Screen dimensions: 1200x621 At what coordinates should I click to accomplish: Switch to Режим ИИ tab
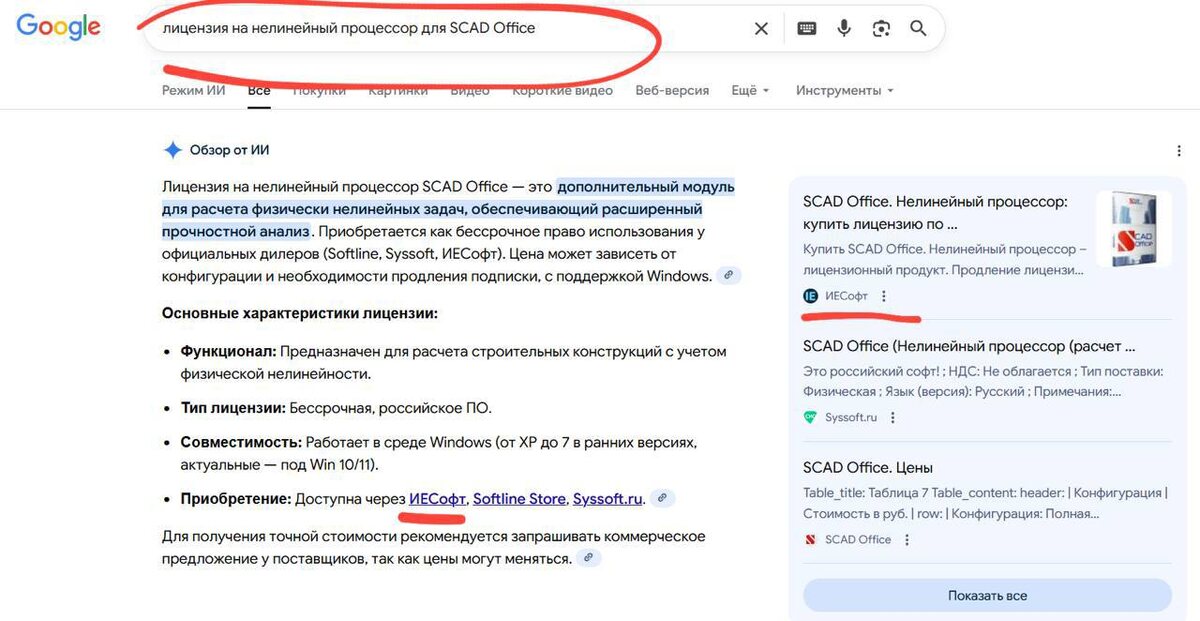(194, 90)
